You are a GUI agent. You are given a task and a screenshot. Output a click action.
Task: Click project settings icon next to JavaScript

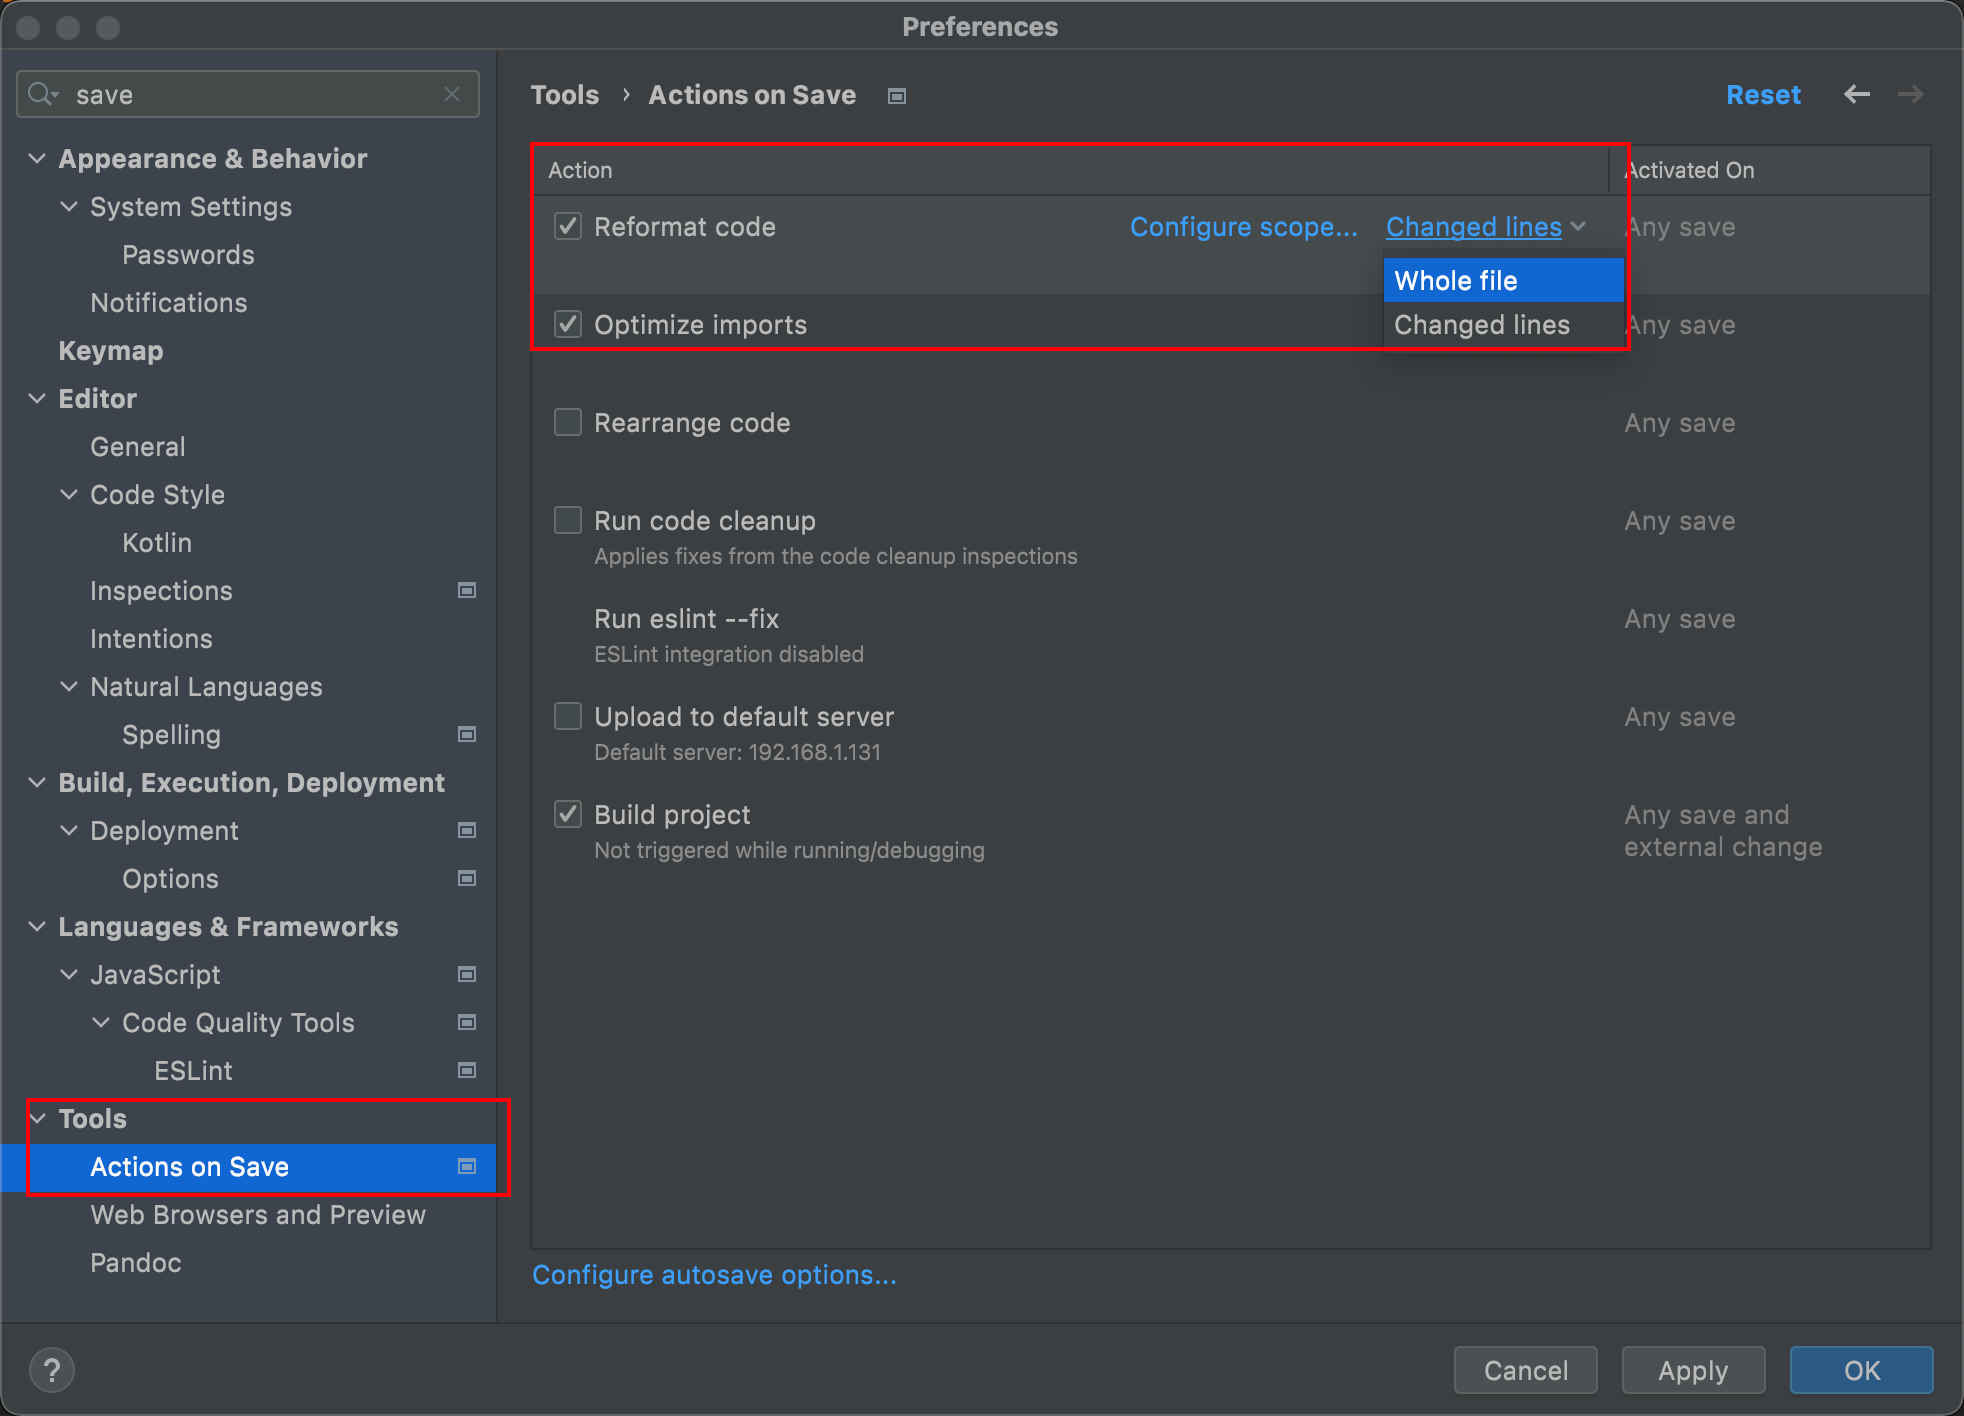click(467, 974)
